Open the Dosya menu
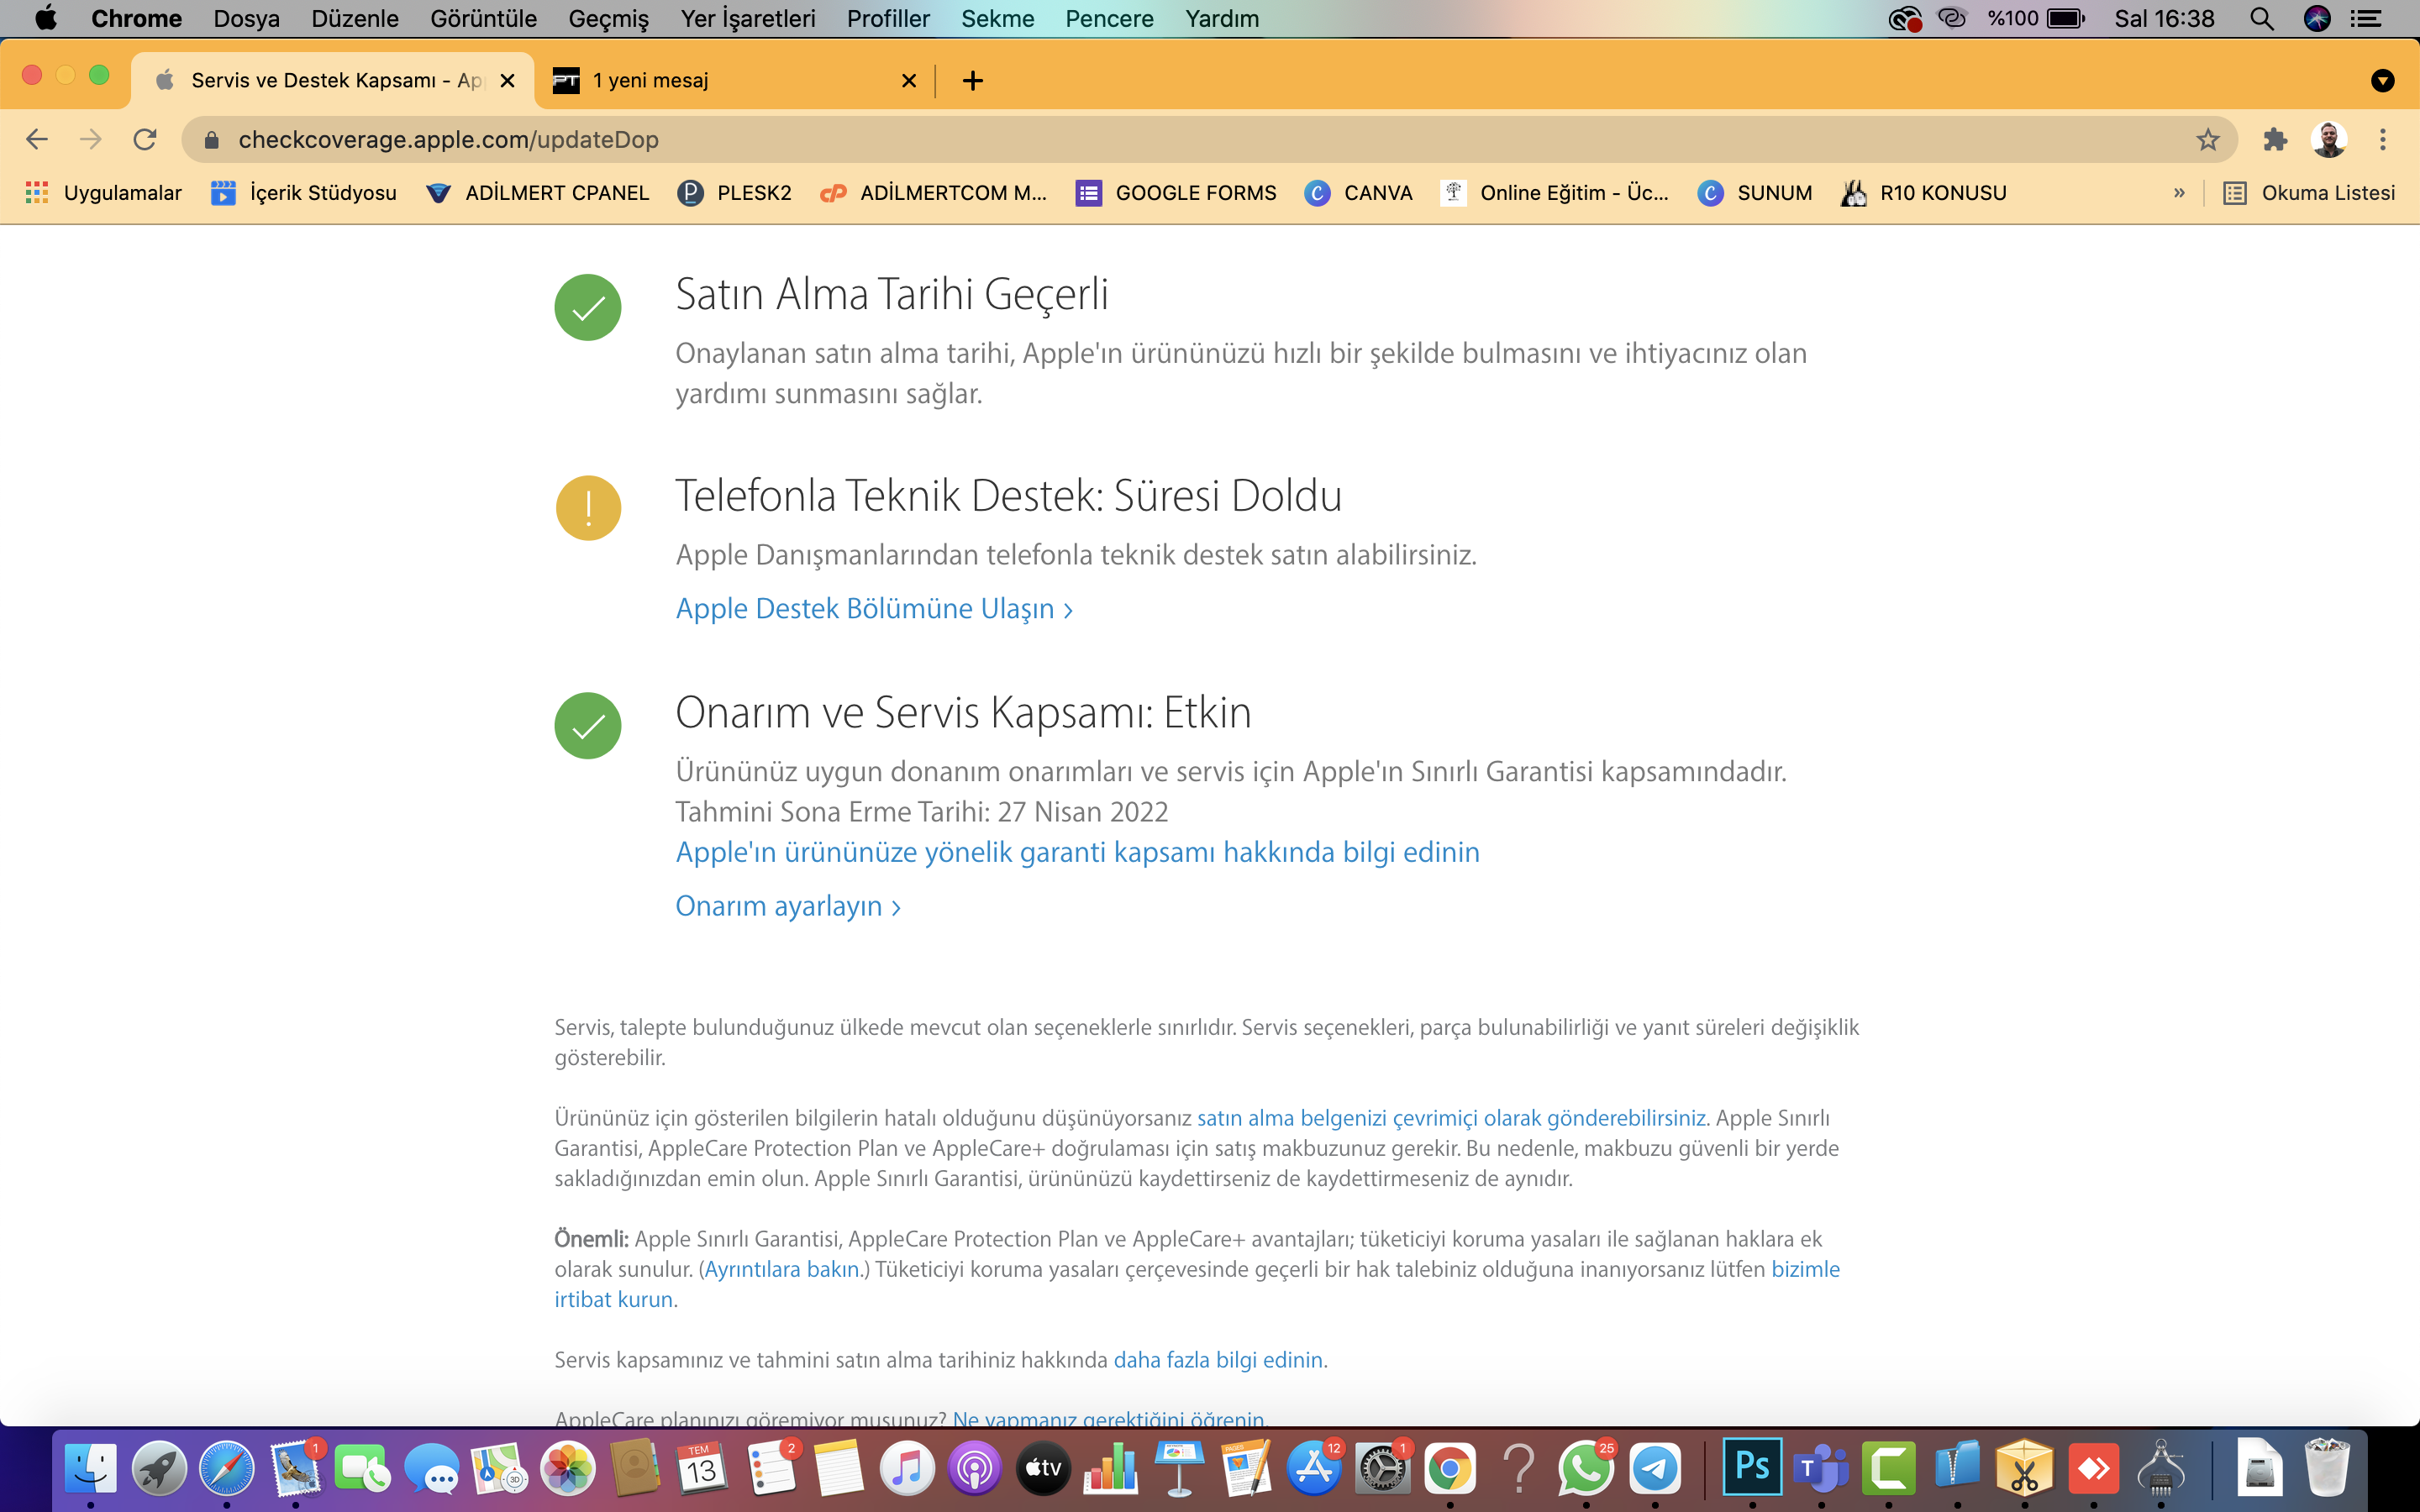Viewport: 2420px width, 1512px height. point(246,19)
